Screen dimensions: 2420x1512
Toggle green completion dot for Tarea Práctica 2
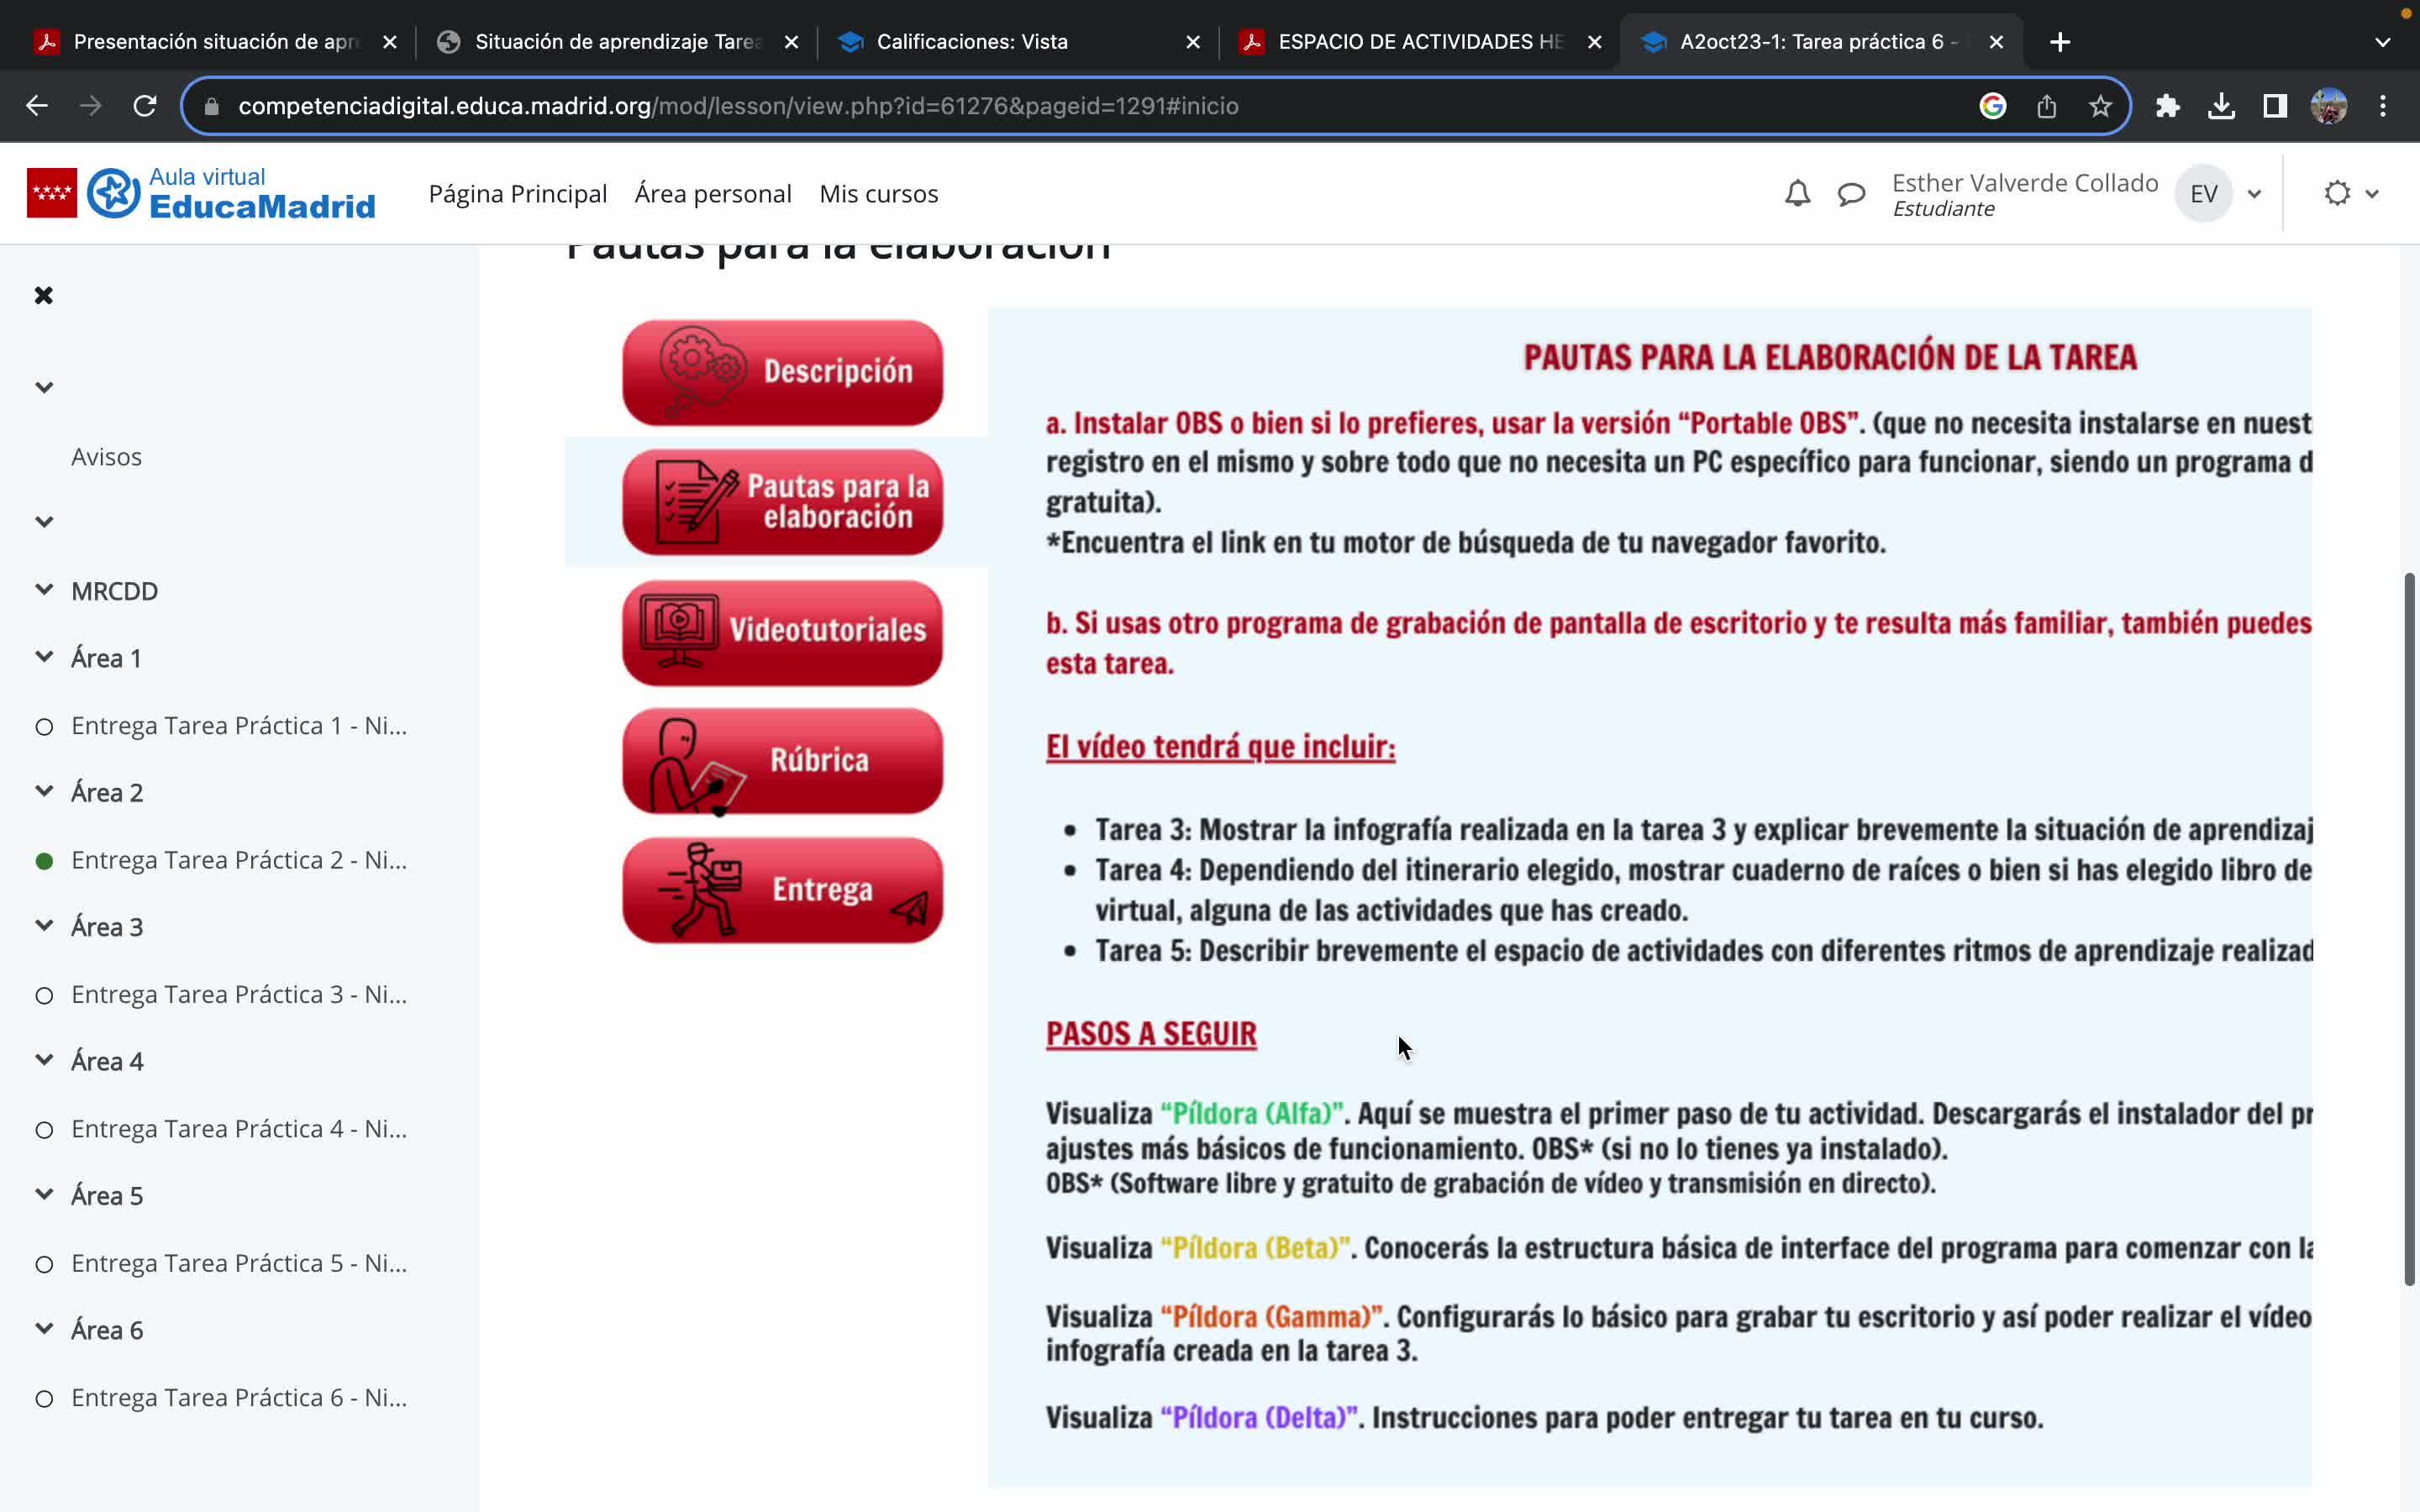pyautogui.click(x=44, y=861)
